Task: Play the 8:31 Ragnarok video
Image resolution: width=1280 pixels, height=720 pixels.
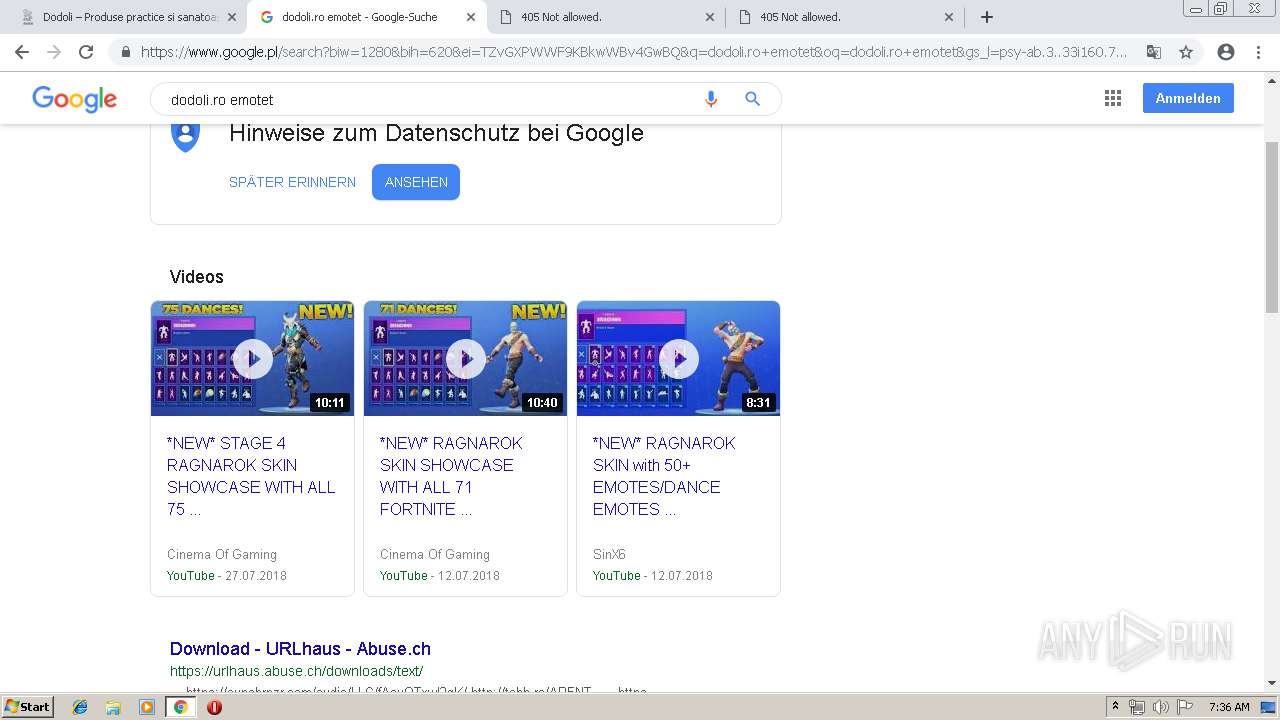Action: [x=678, y=358]
